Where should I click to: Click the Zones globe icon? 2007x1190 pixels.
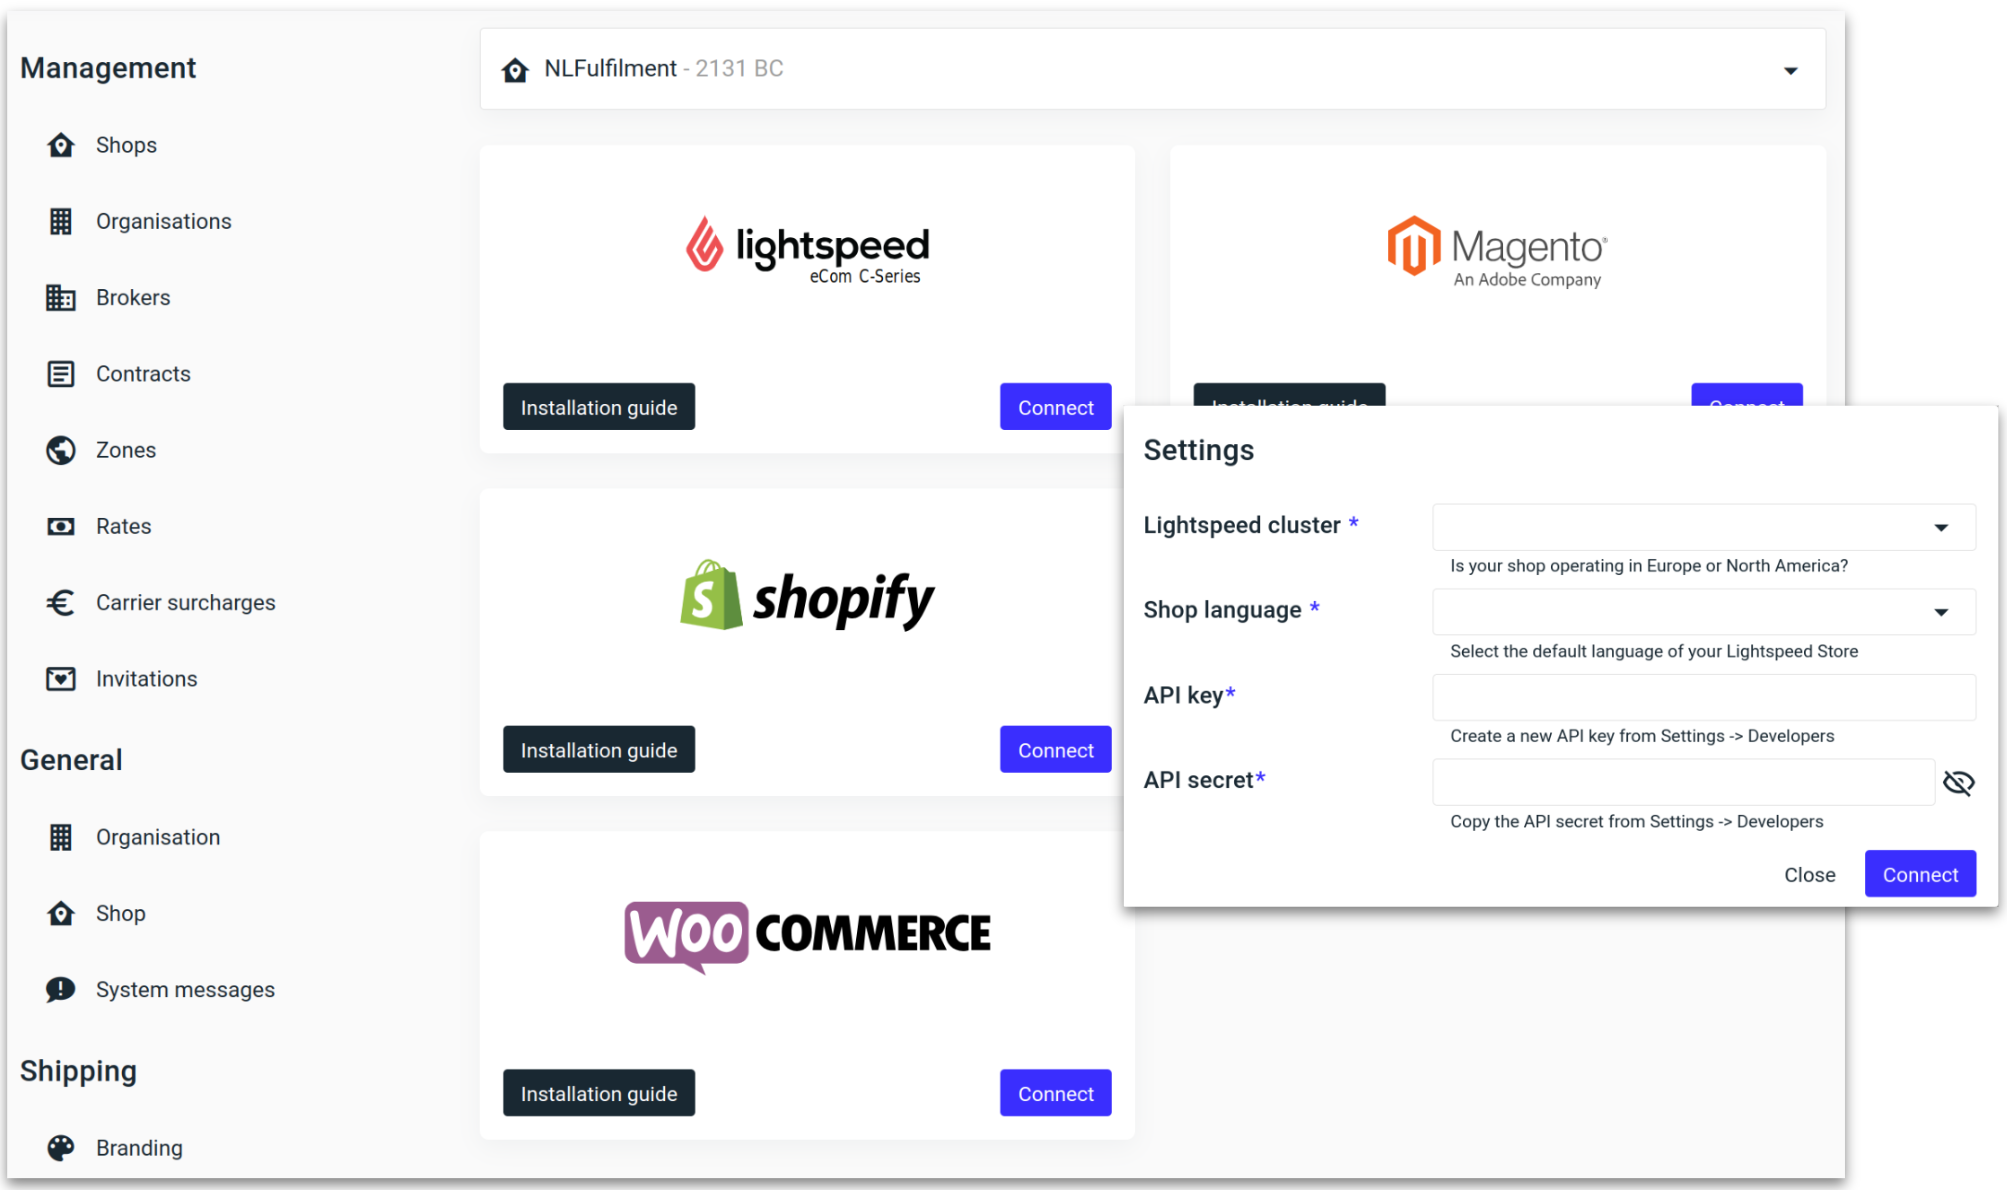(x=61, y=450)
